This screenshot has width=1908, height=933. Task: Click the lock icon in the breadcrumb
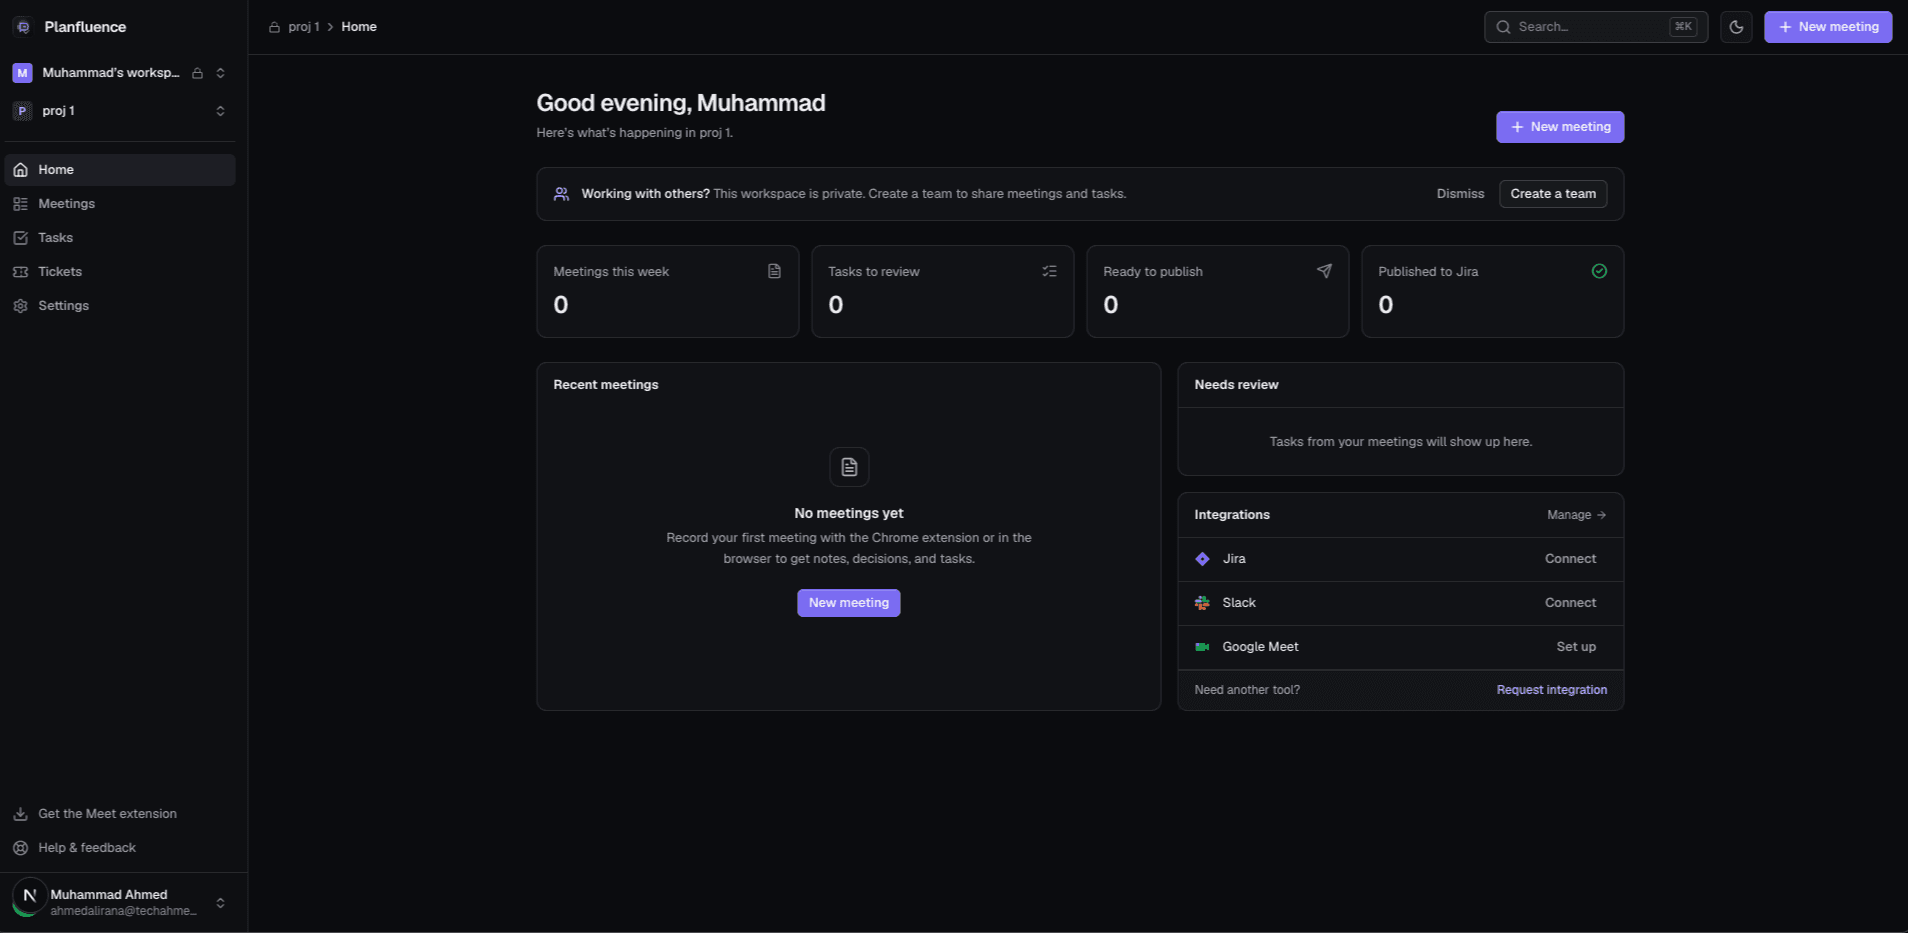click(x=274, y=27)
